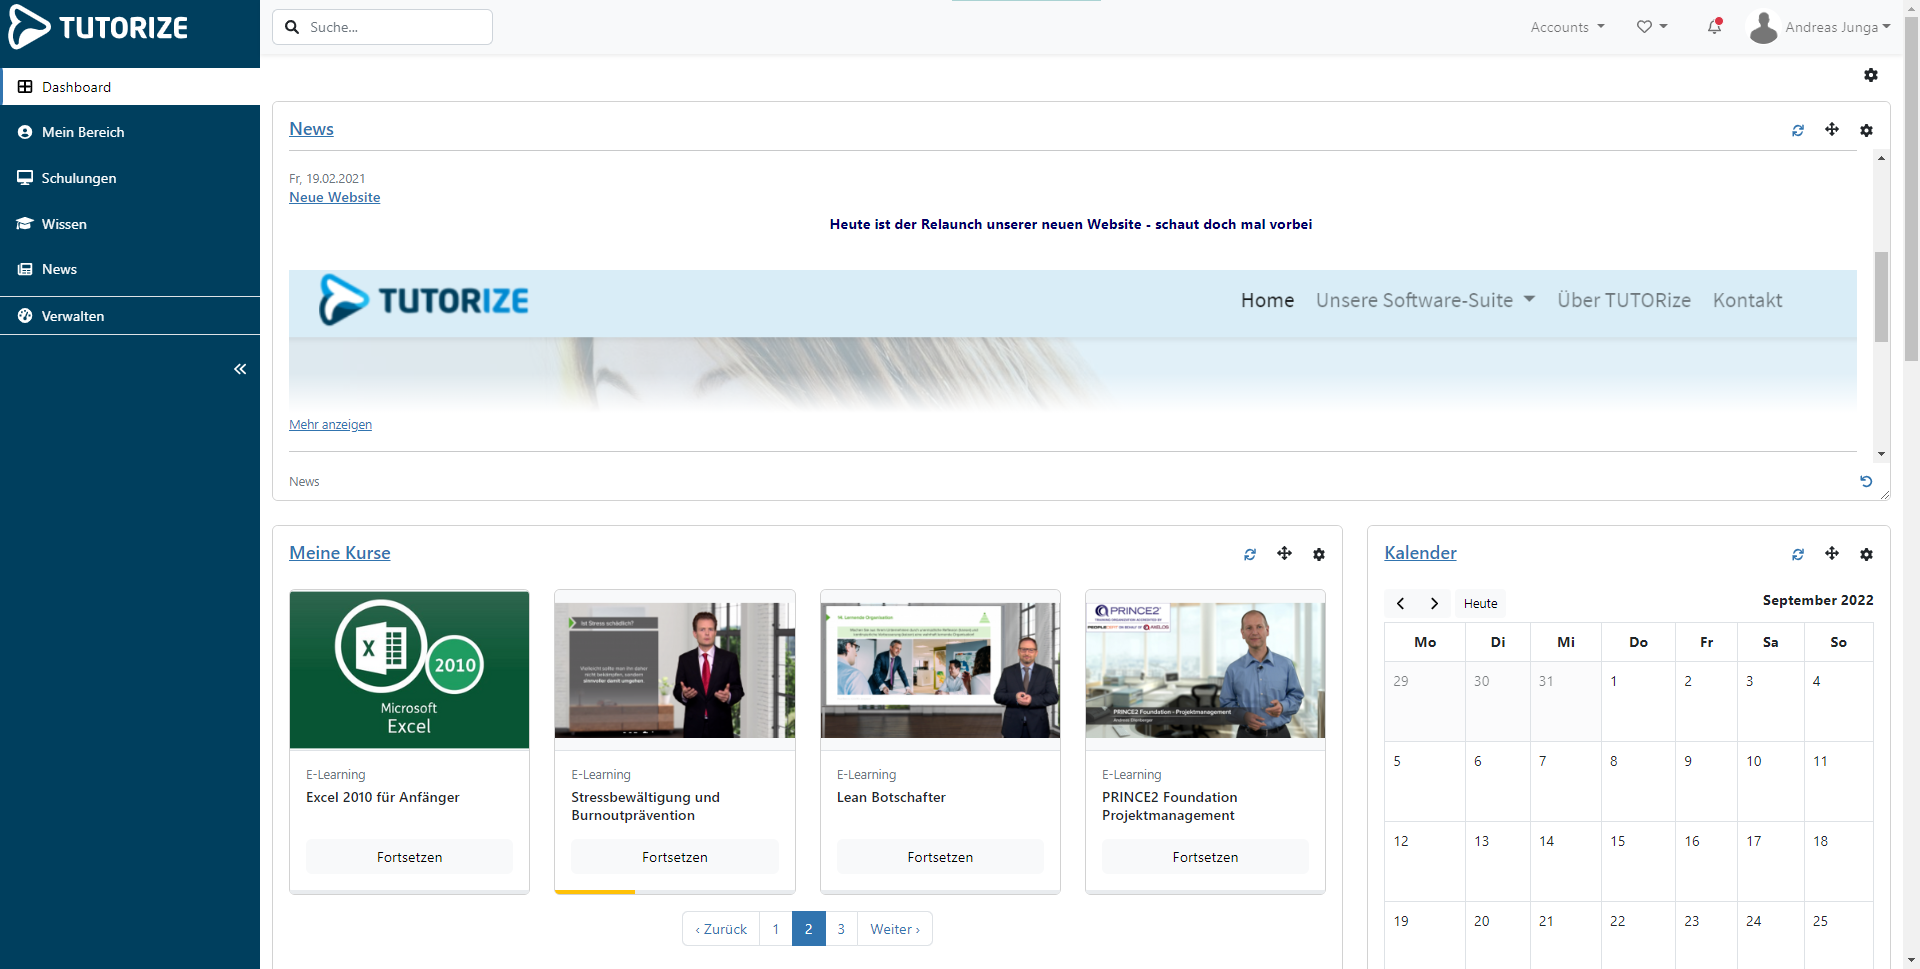Screen dimensions: 1920x969
Task: Click the Mein Bereich sidebar icon
Action: click(x=23, y=131)
